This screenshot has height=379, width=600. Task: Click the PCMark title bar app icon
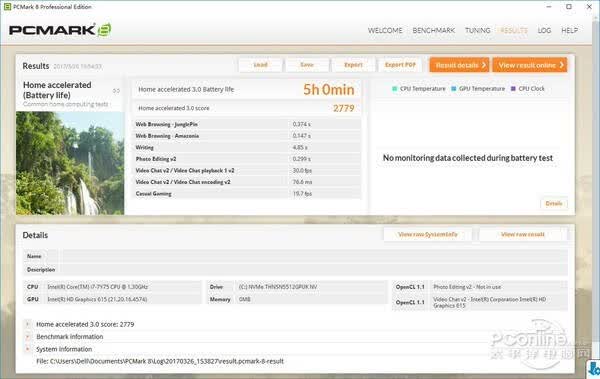(x=7, y=7)
